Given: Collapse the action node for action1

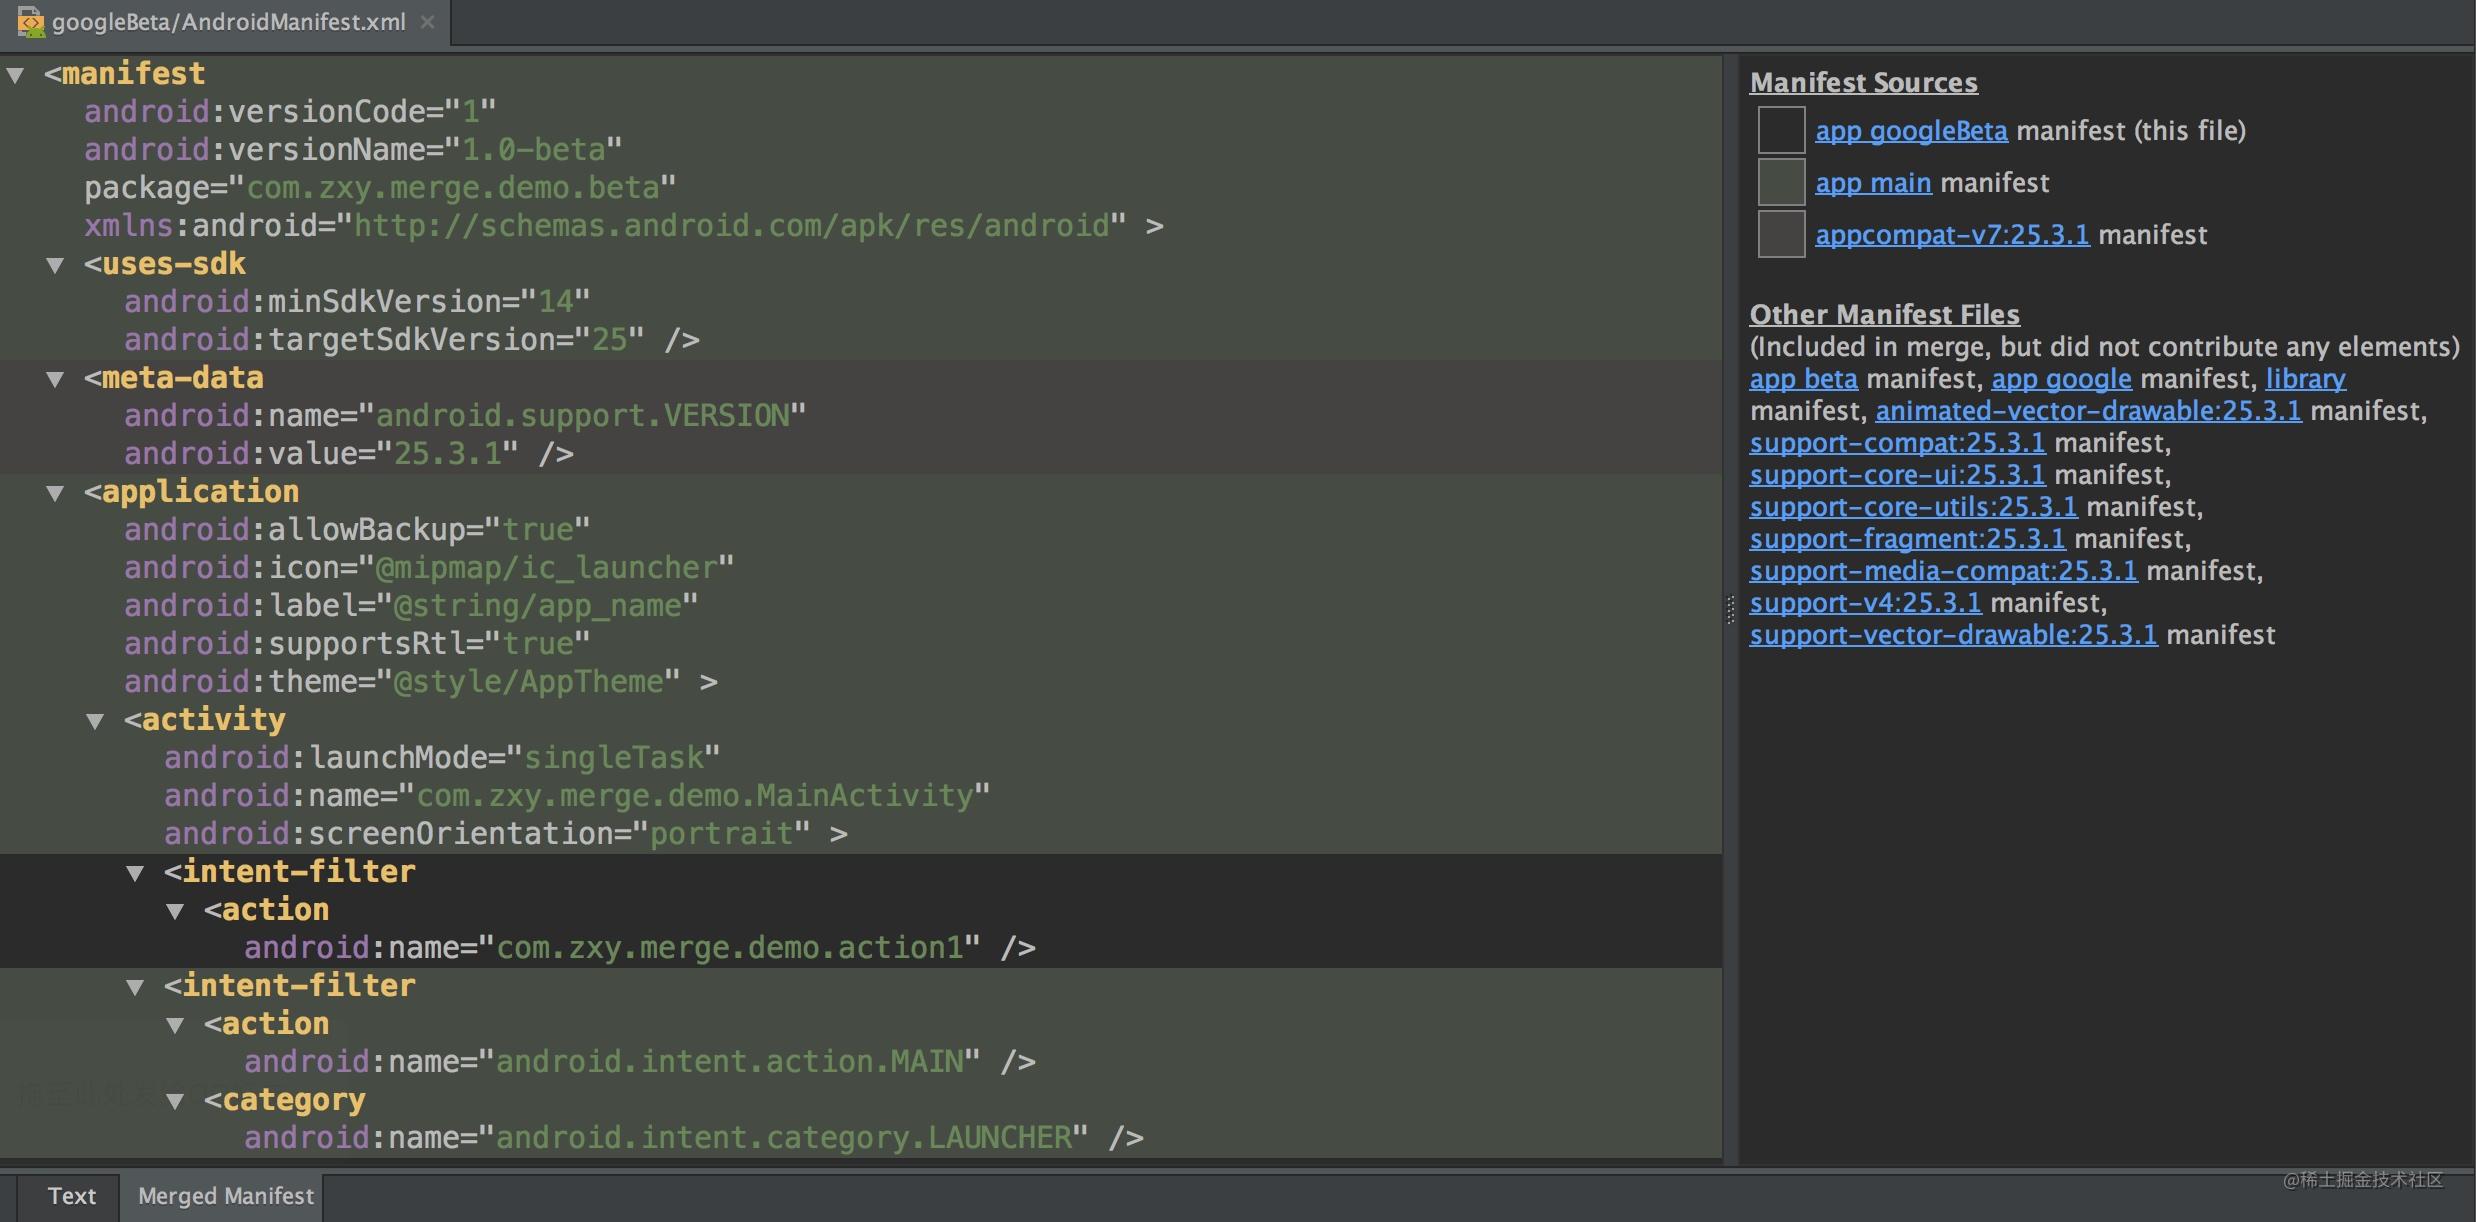Looking at the screenshot, I should (175, 911).
